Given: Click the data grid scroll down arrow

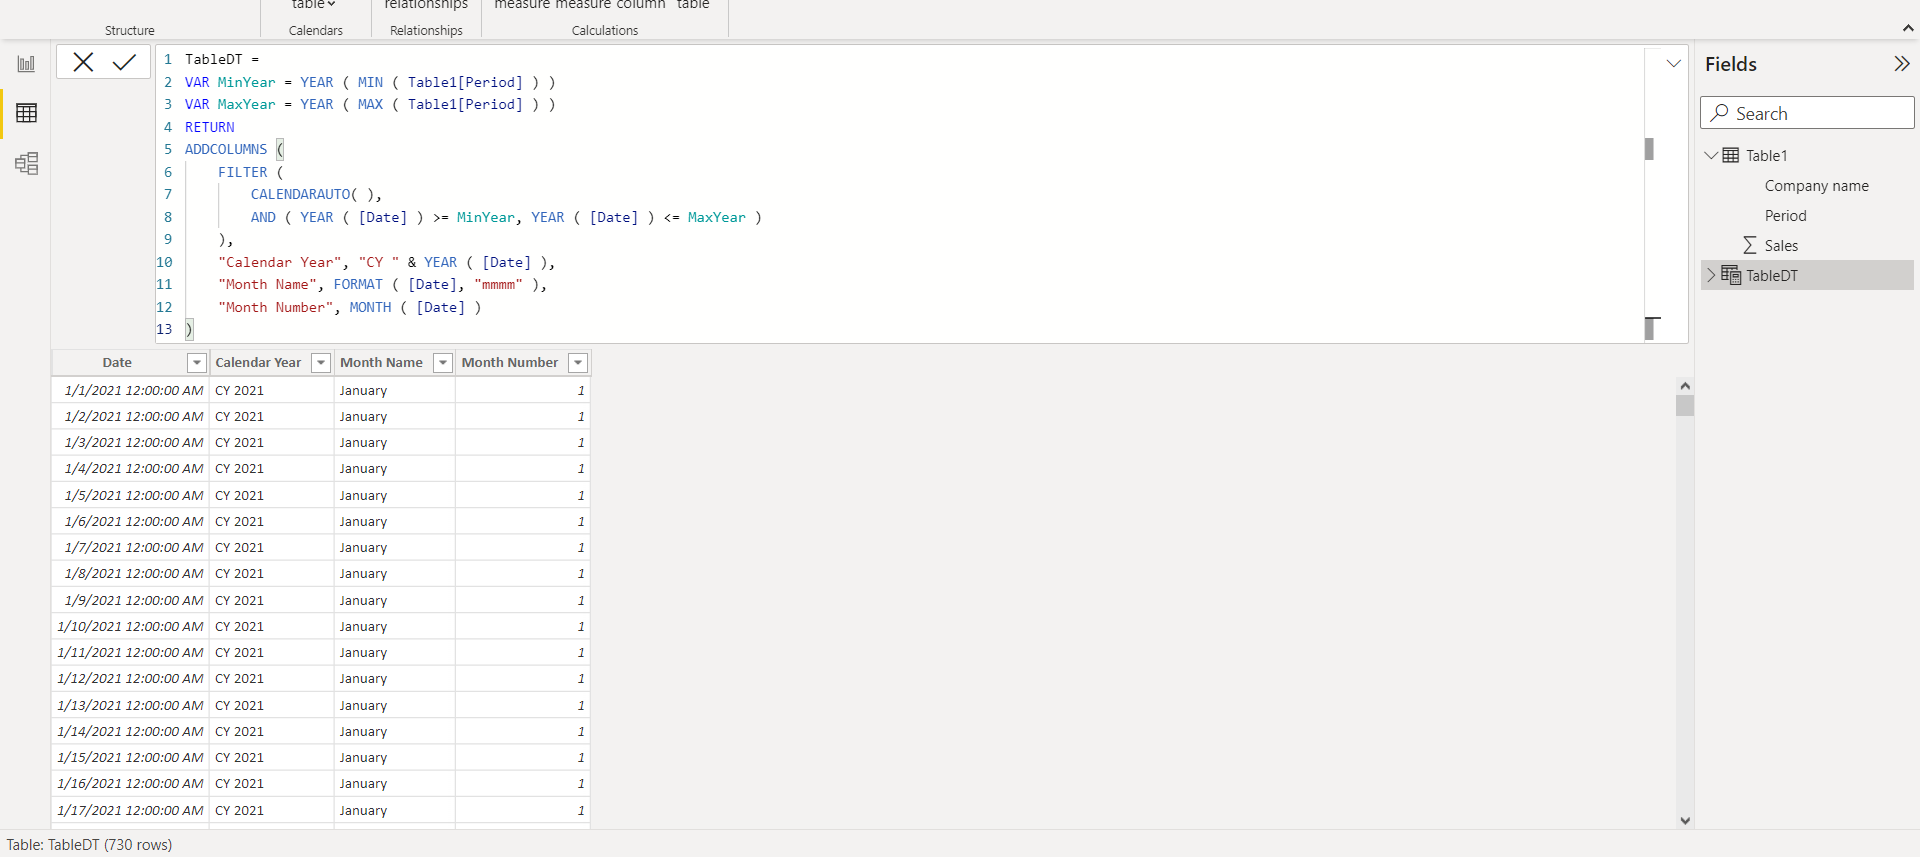Looking at the screenshot, I should pyautogui.click(x=1685, y=820).
